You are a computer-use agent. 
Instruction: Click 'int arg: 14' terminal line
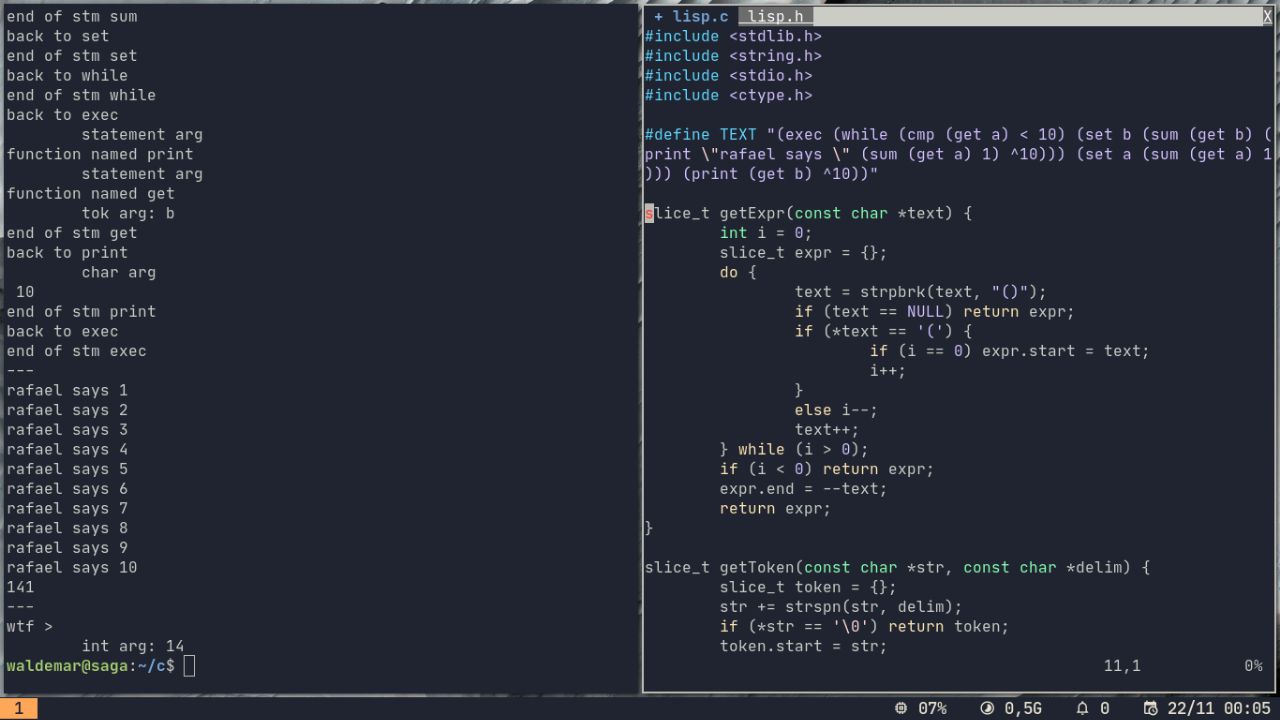coord(133,647)
